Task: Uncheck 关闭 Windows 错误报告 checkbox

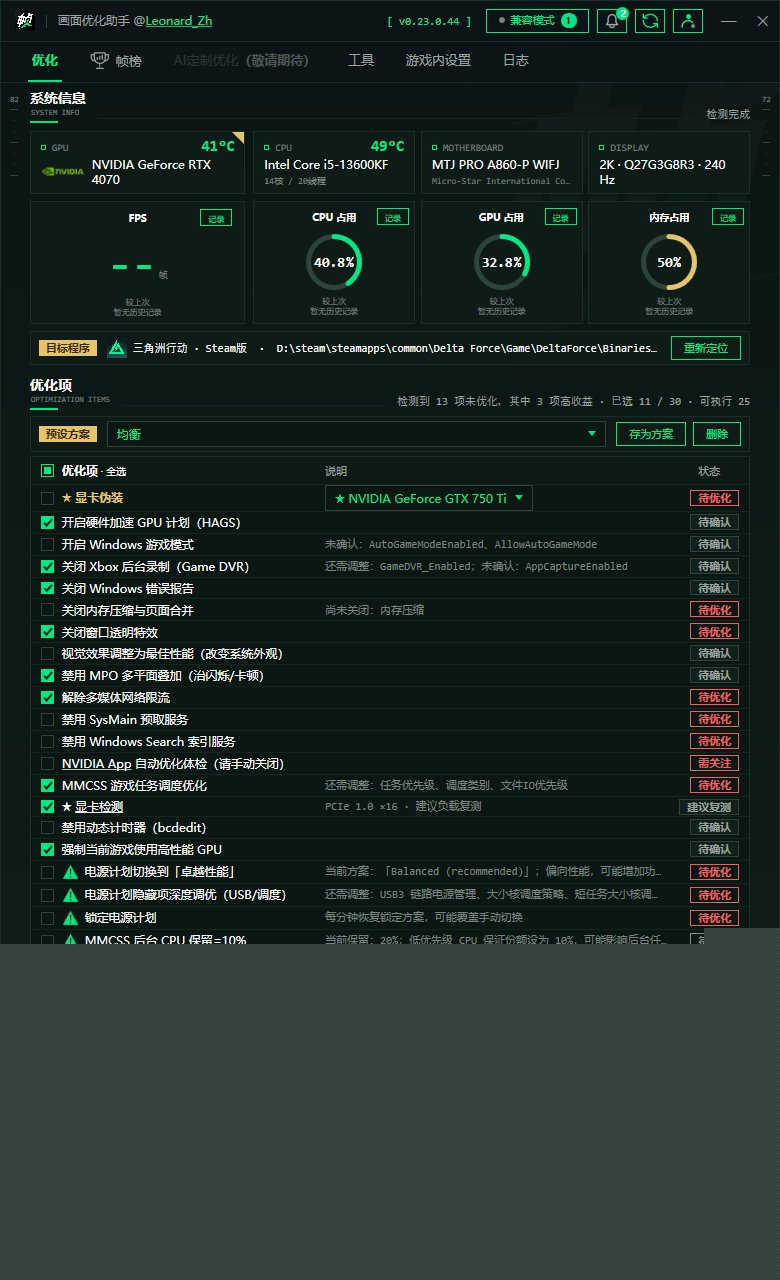Action: [x=47, y=588]
